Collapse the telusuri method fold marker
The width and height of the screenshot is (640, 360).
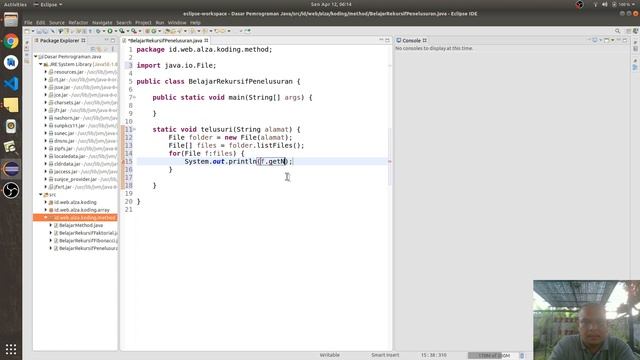[134, 129]
